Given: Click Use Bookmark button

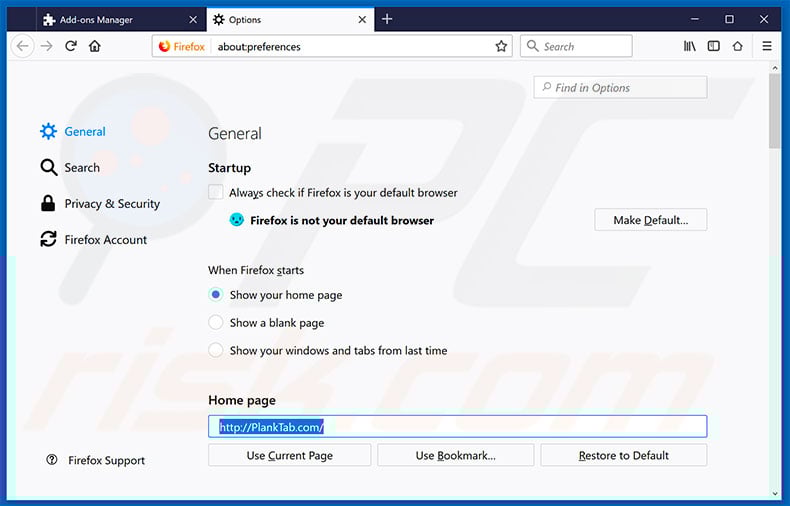Looking at the screenshot, I should [x=455, y=455].
